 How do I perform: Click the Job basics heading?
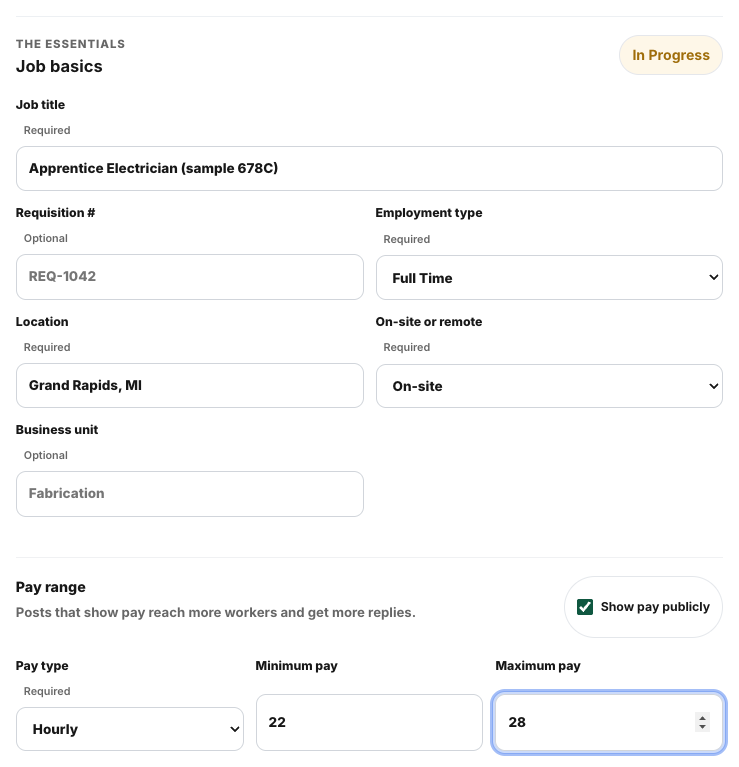(x=59, y=66)
